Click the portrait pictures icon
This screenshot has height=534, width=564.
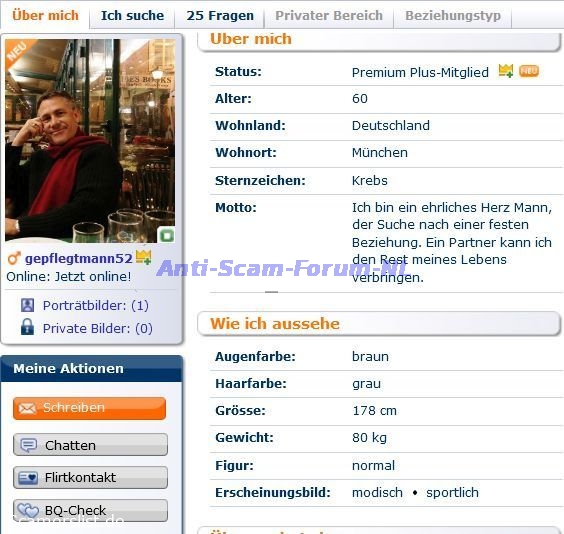coord(28,305)
